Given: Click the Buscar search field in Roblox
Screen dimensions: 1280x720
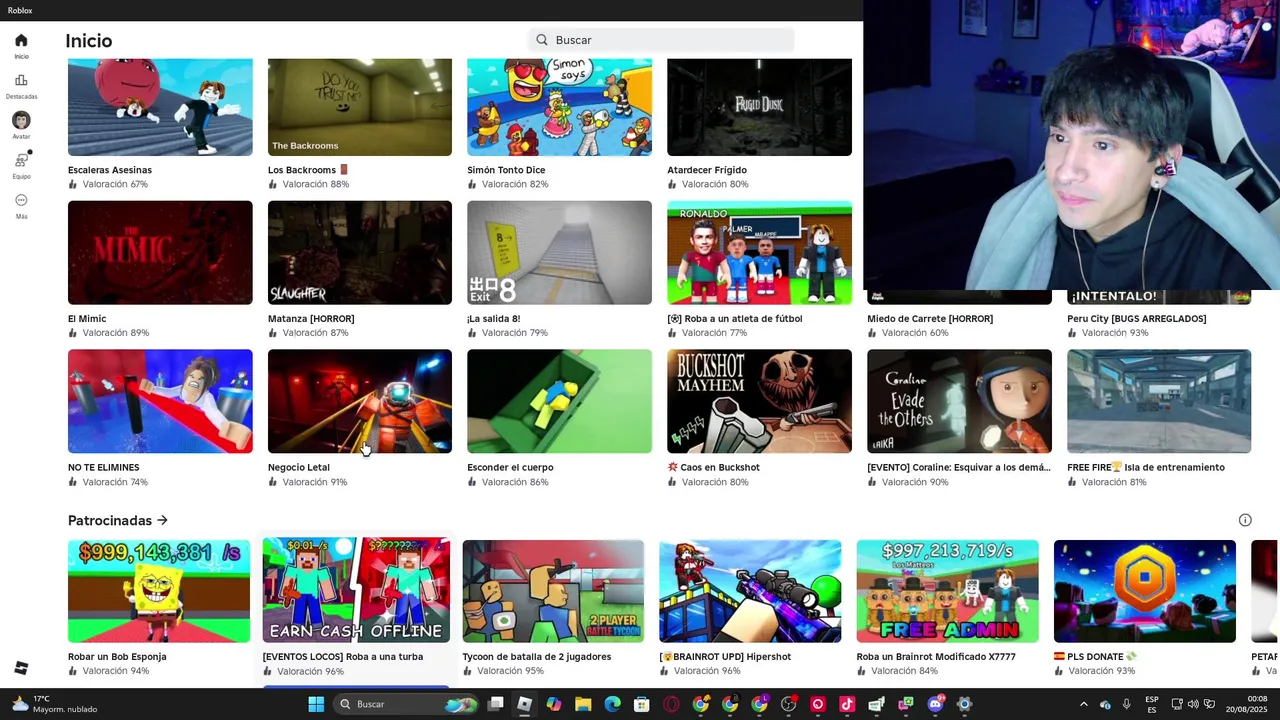Looking at the screenshot, I should (x=662, y=40).
